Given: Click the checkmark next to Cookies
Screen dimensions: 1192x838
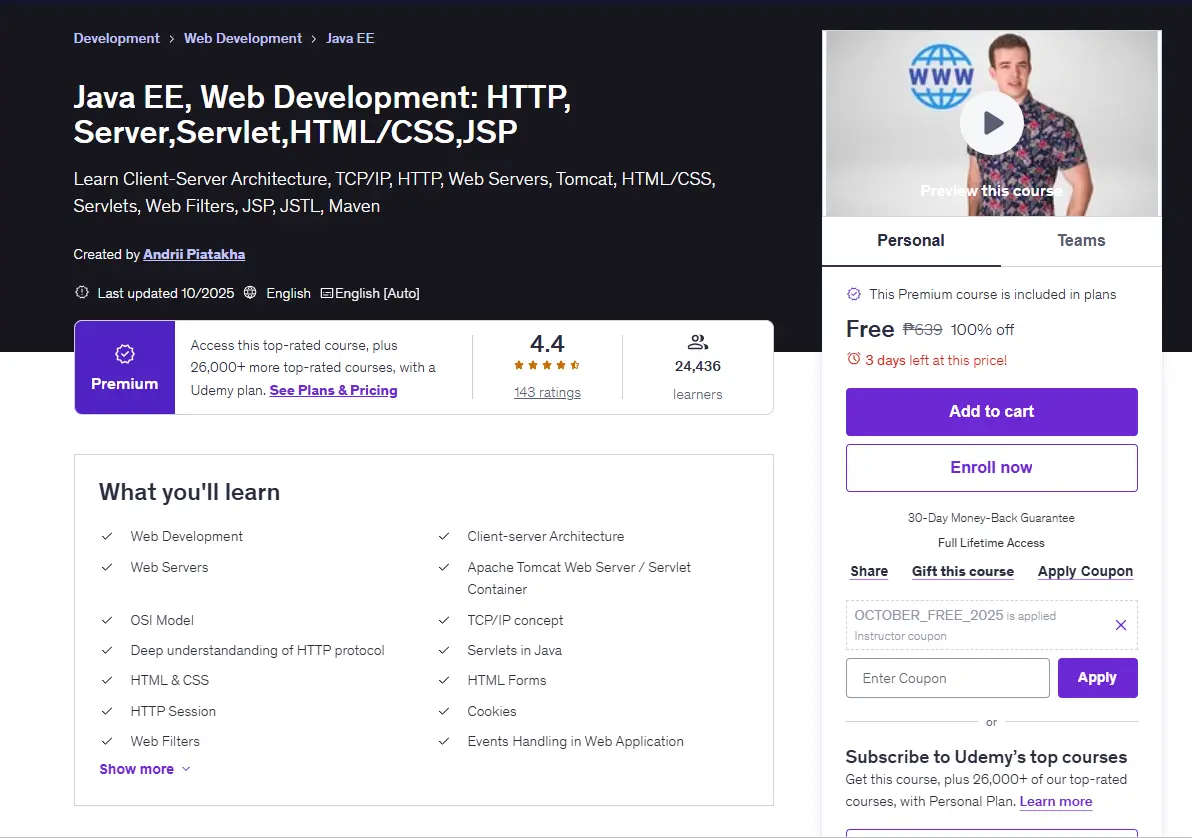Looking at the screenshot, I should pos(444,711).
